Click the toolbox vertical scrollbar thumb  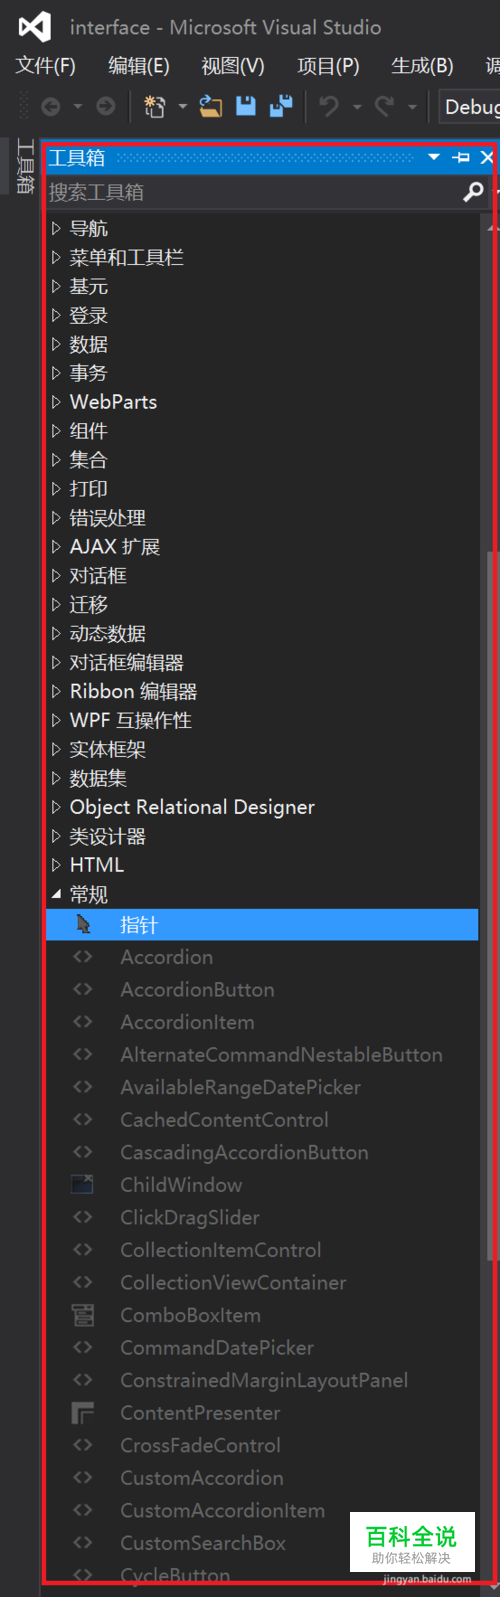point(489,905)
